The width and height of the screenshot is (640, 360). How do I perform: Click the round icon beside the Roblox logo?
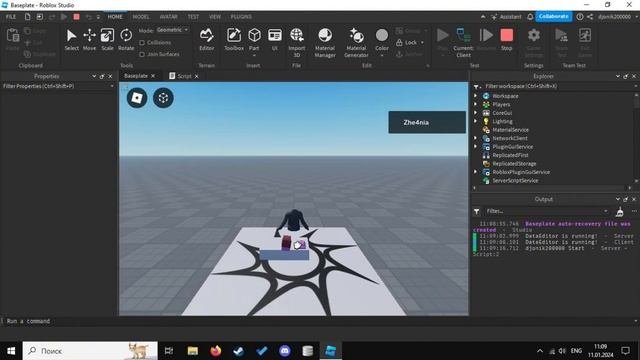click(x=163, y=98)
